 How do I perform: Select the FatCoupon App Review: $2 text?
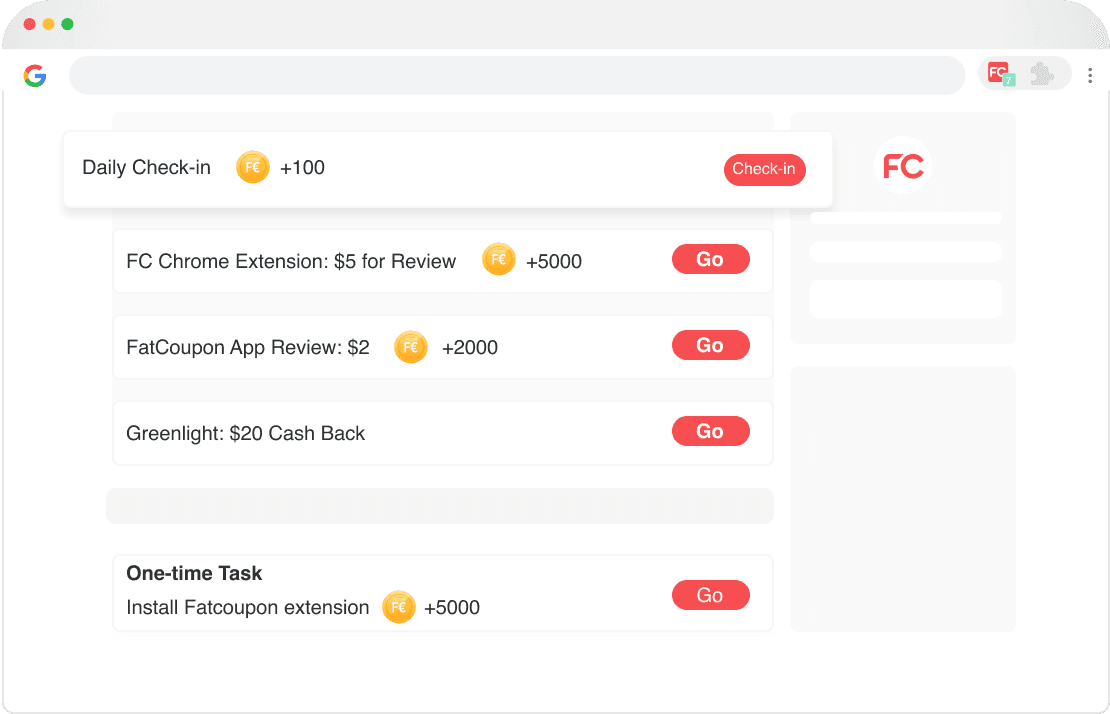[x=248, y=347]
